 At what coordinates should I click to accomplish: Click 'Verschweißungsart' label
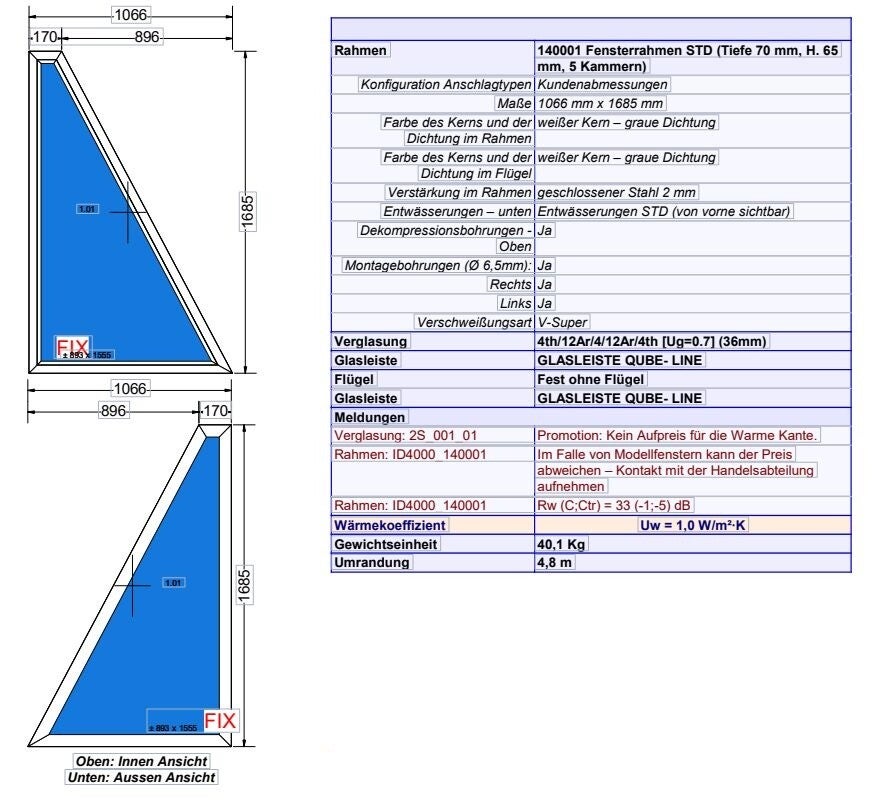[474, 322]
